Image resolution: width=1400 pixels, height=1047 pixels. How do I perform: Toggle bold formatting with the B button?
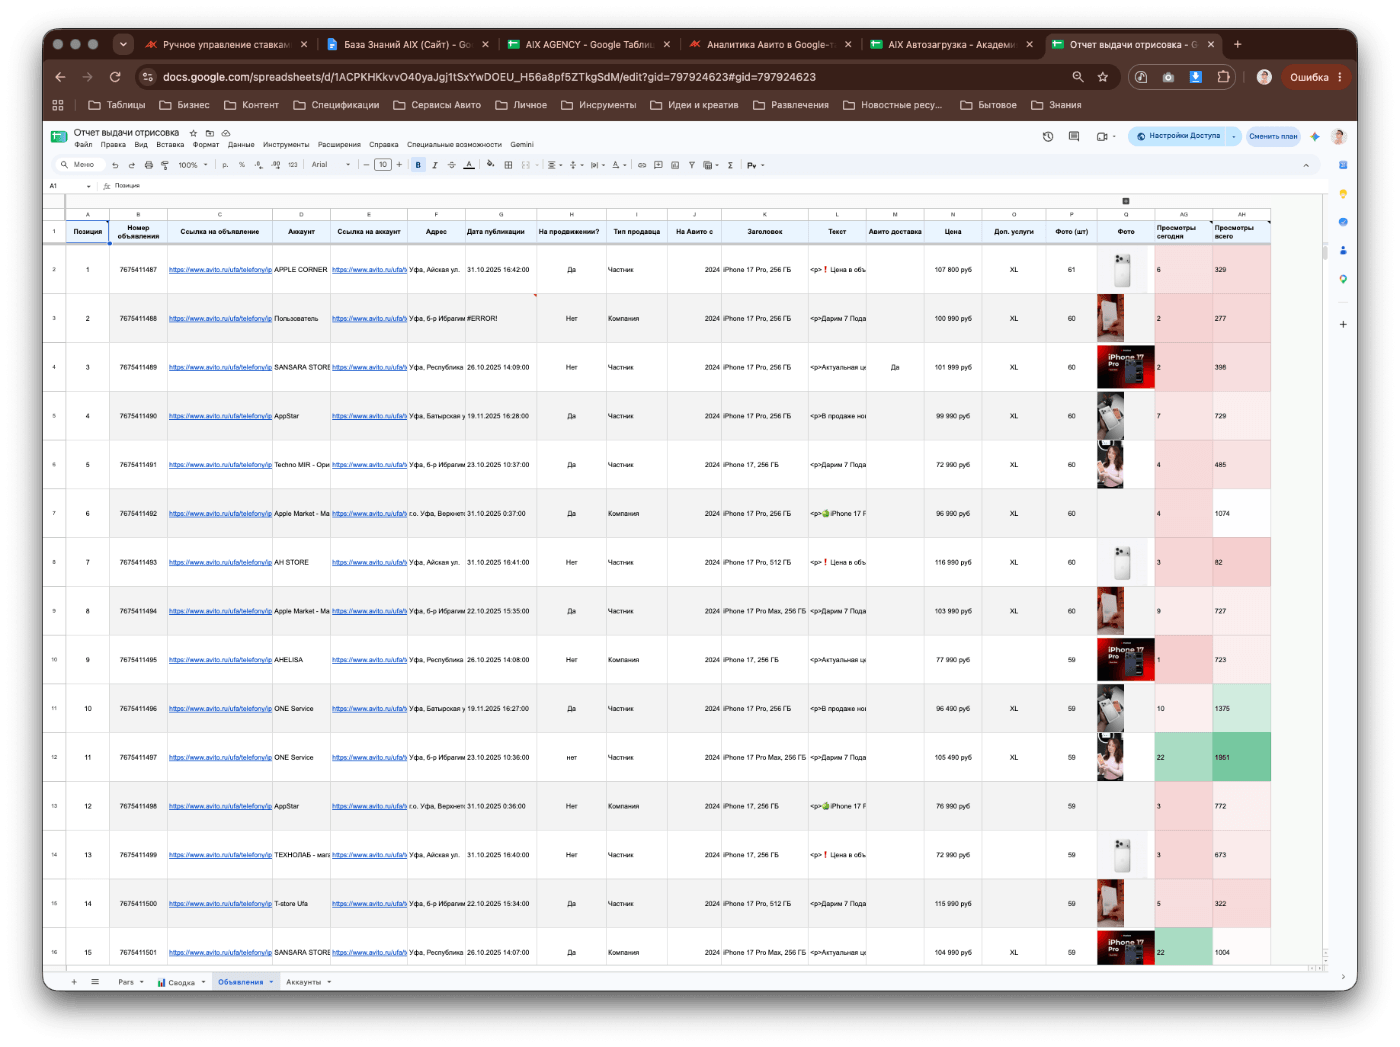[x=418, y=165]
